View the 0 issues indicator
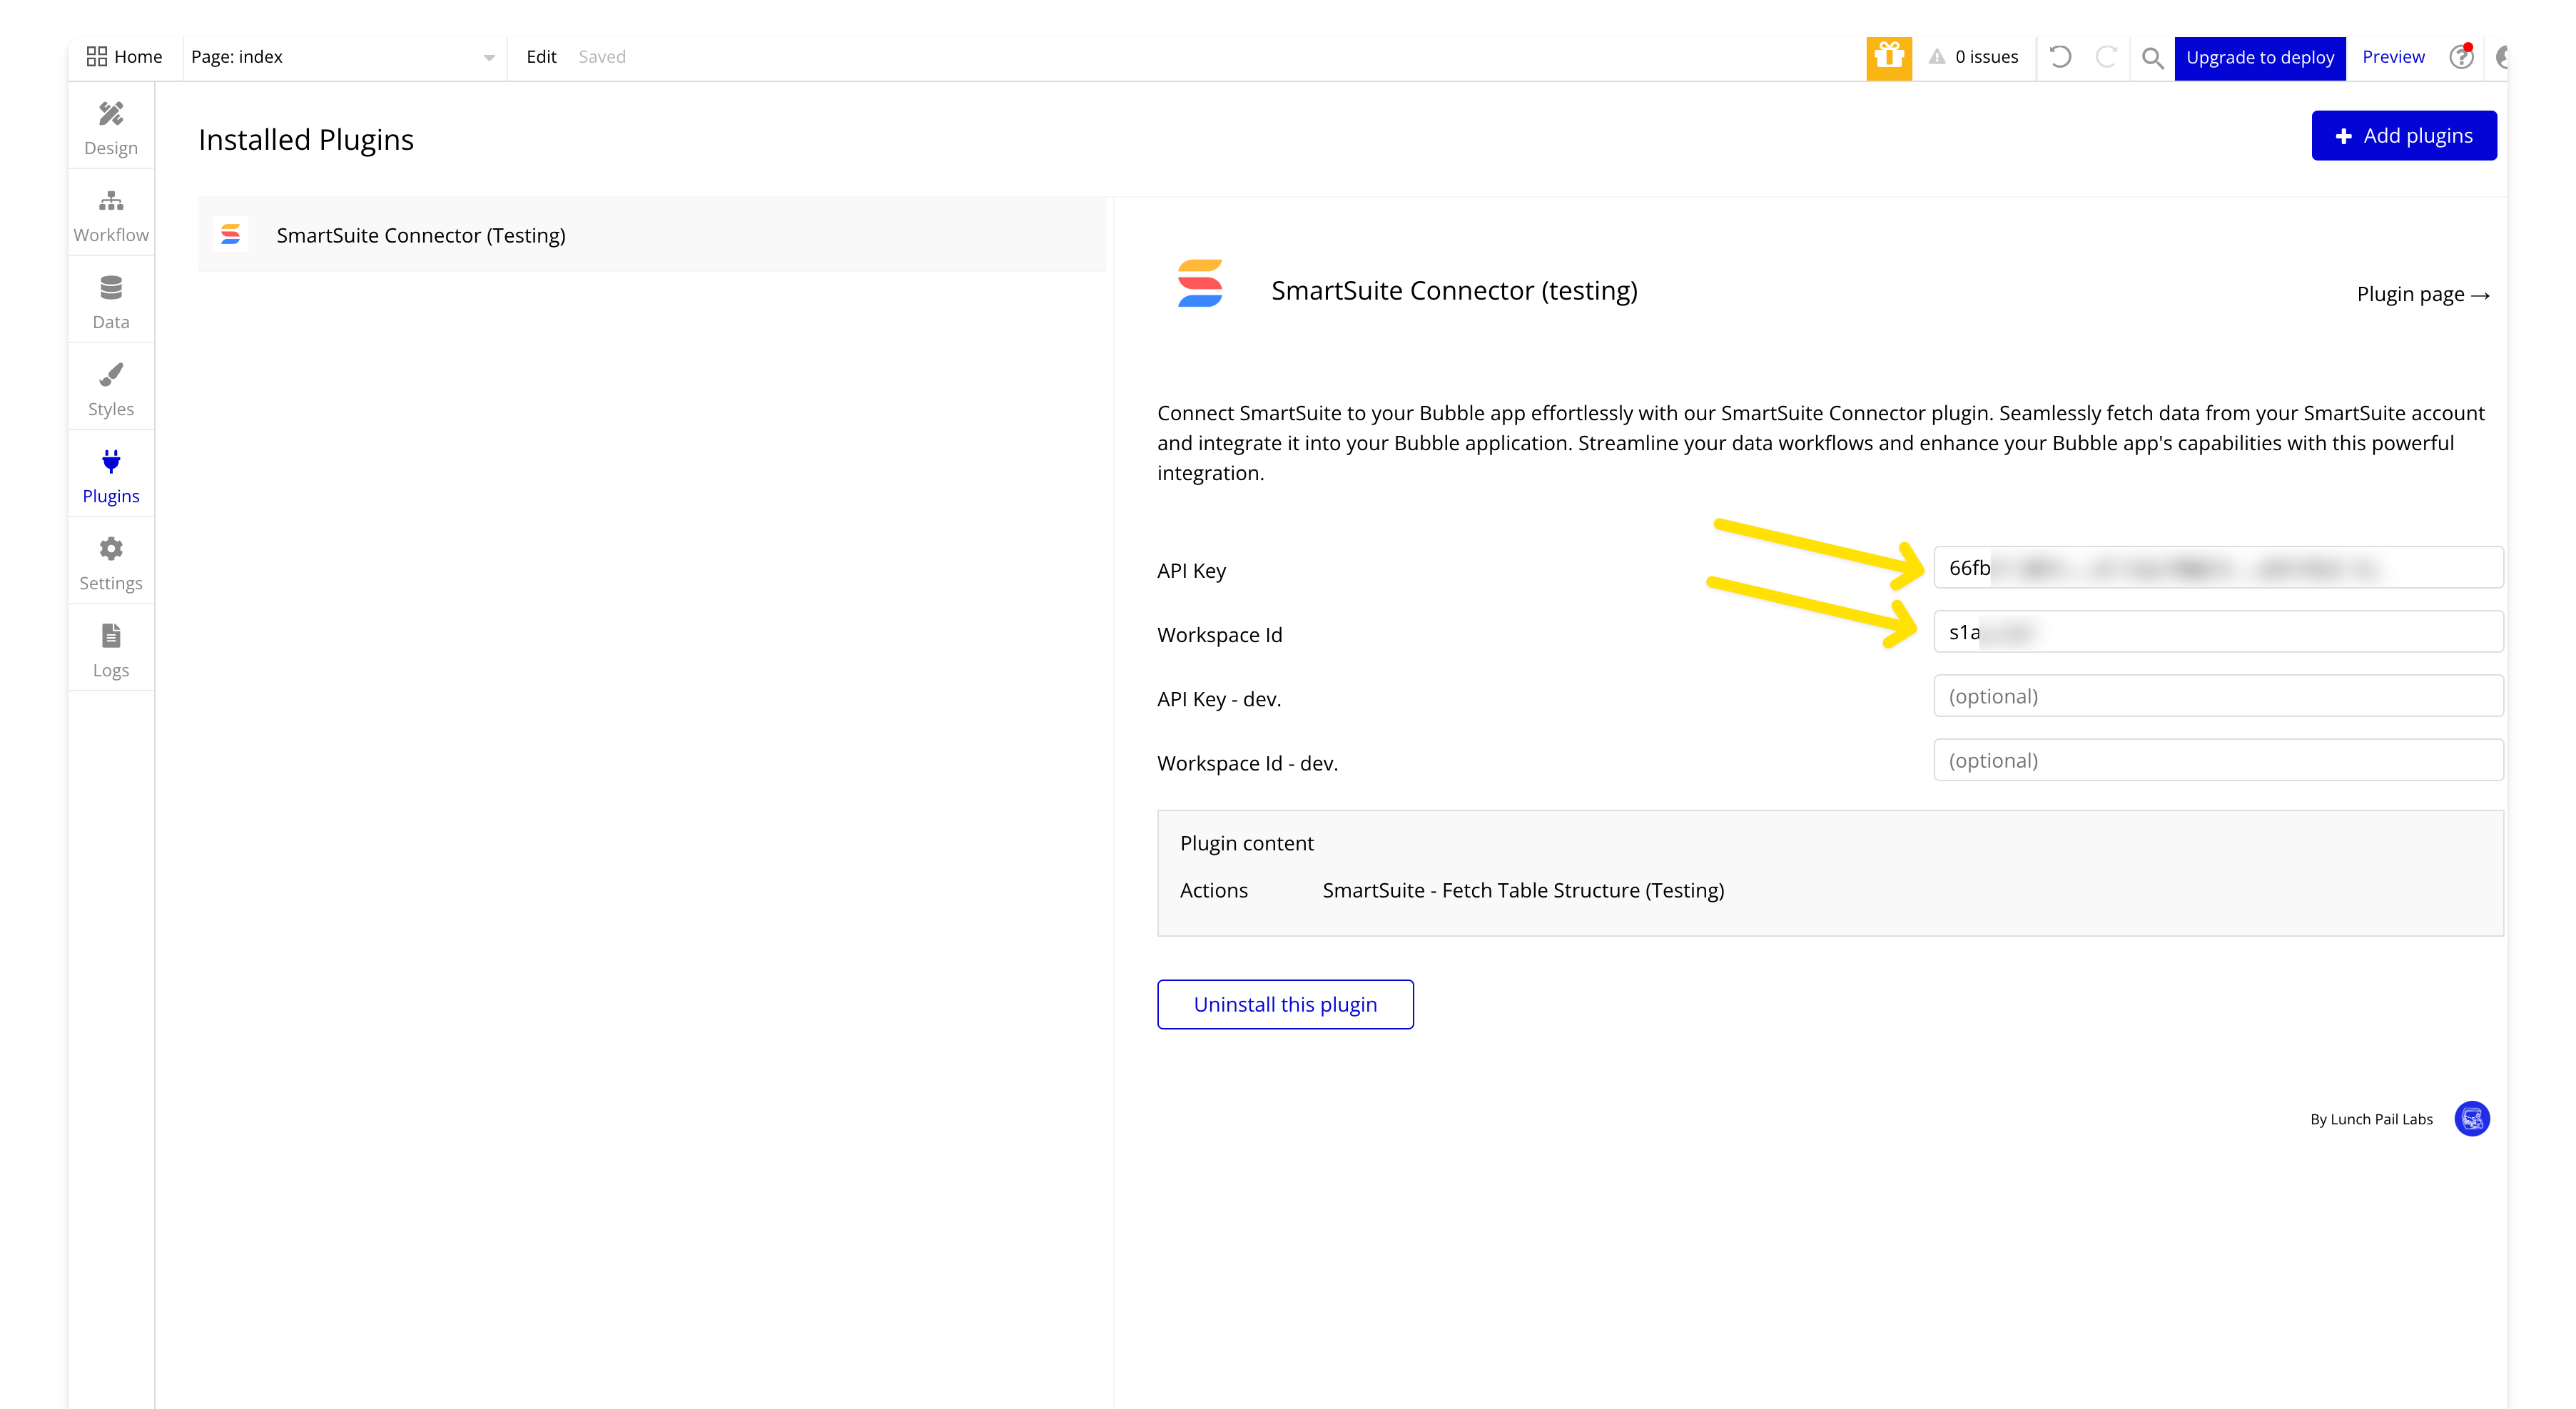Screen dimensions: 2576x1409 [1973, 57]
